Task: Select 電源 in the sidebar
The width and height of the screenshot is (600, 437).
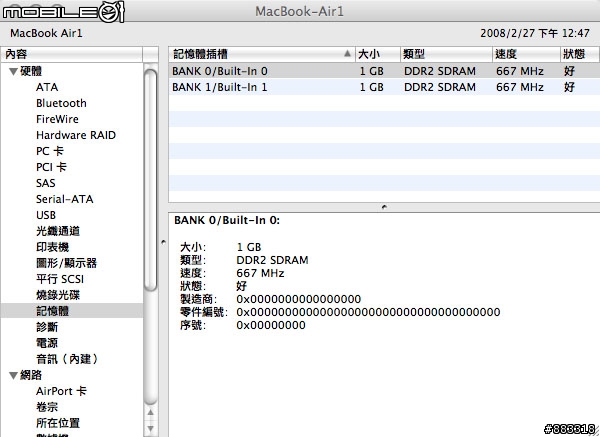Action: pyautogui.click(x=47, y=343)
